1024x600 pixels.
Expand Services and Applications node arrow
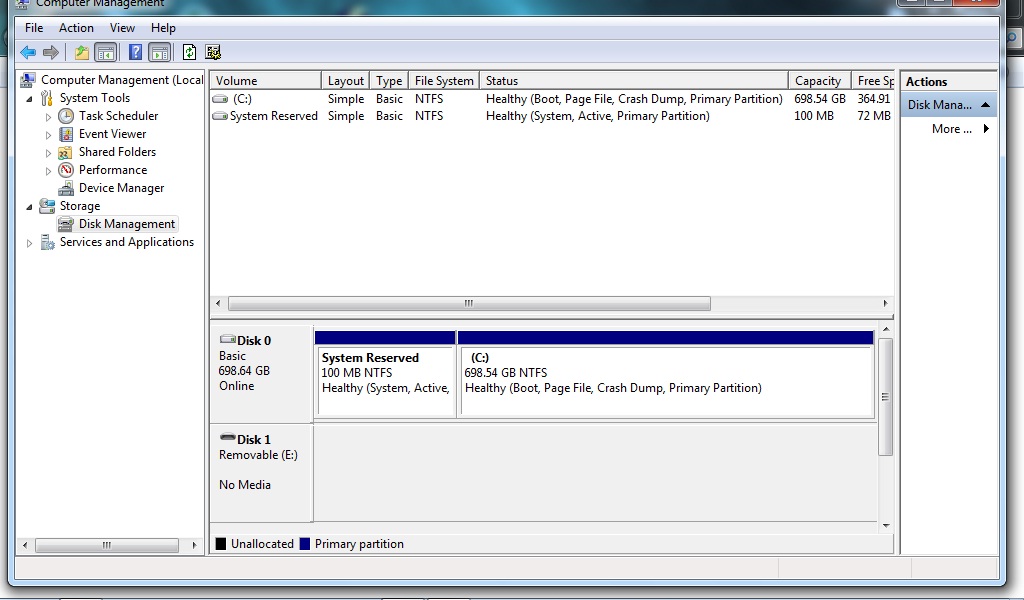[x=29, y=244]
